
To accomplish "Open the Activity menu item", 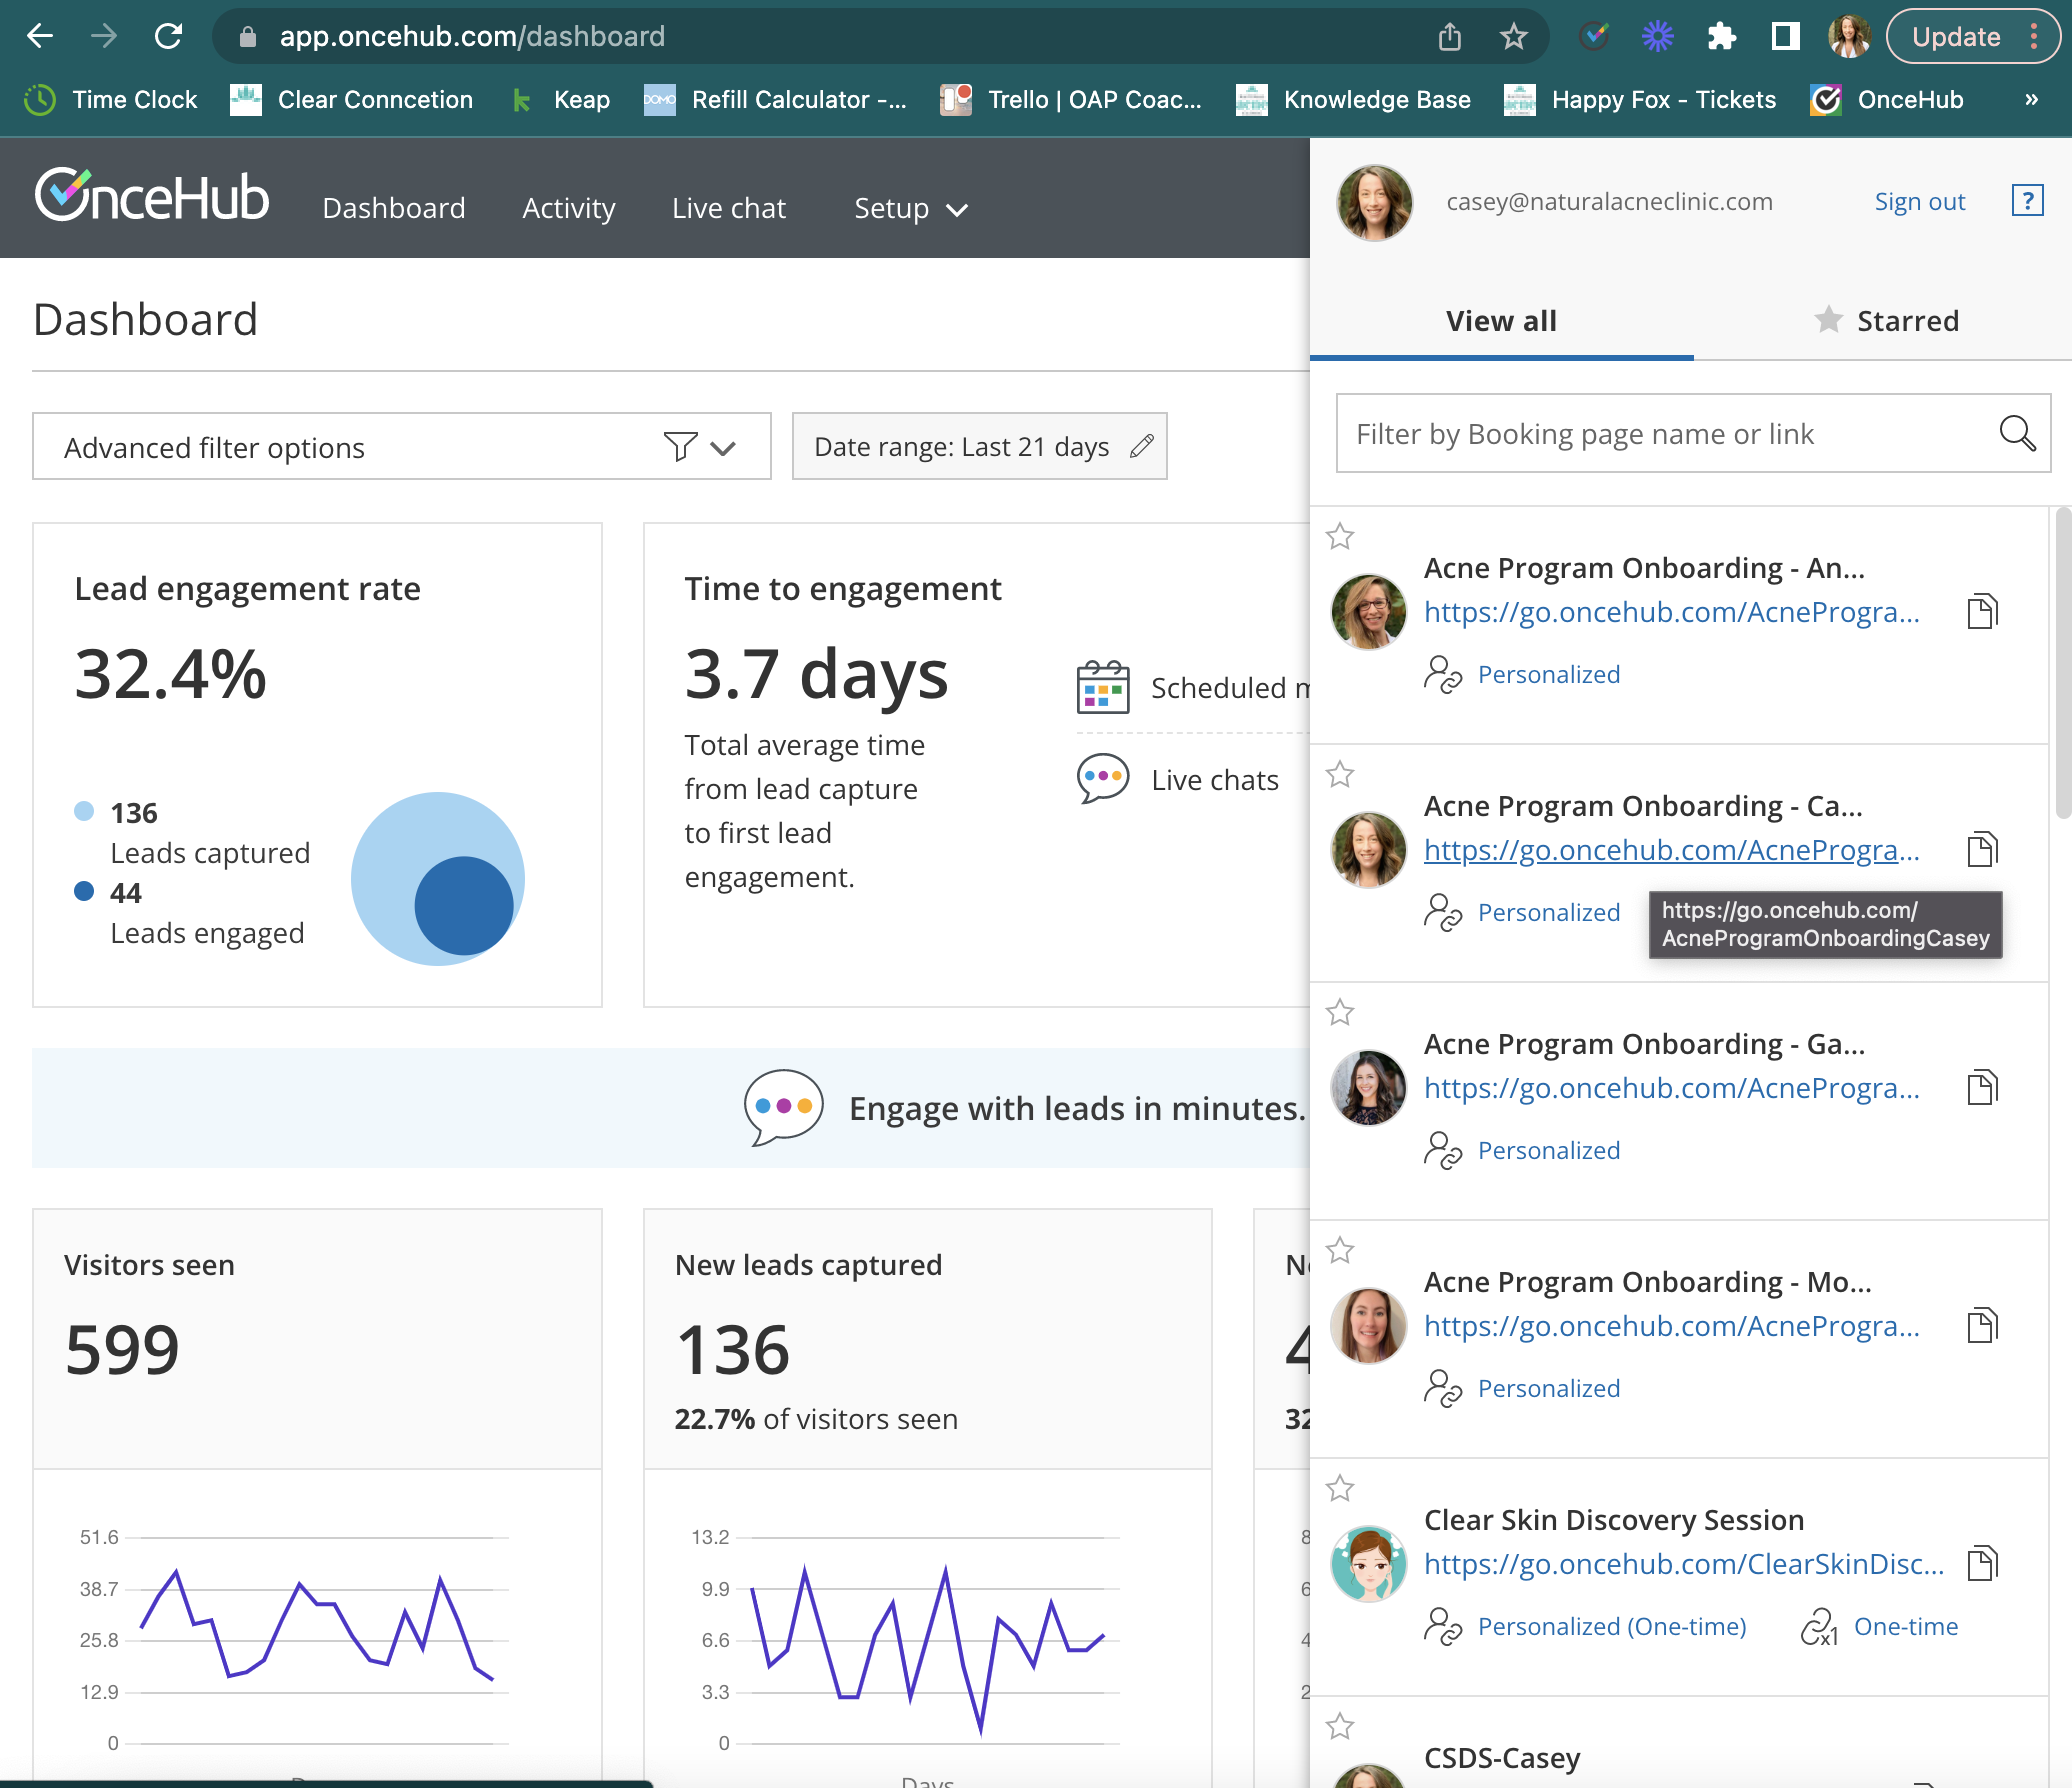I will (x=568, y=208).
